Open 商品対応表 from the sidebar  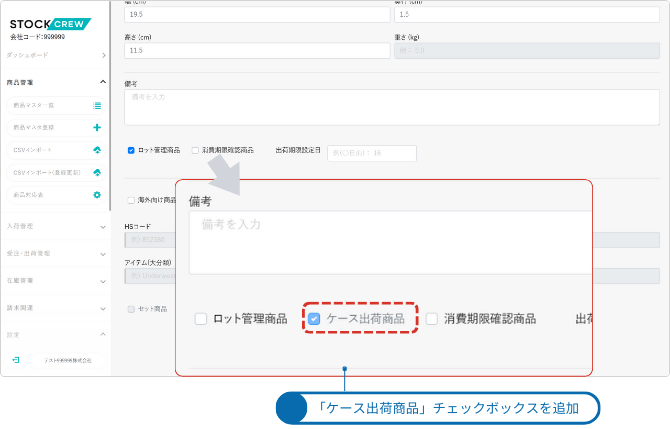pos(56,195)
